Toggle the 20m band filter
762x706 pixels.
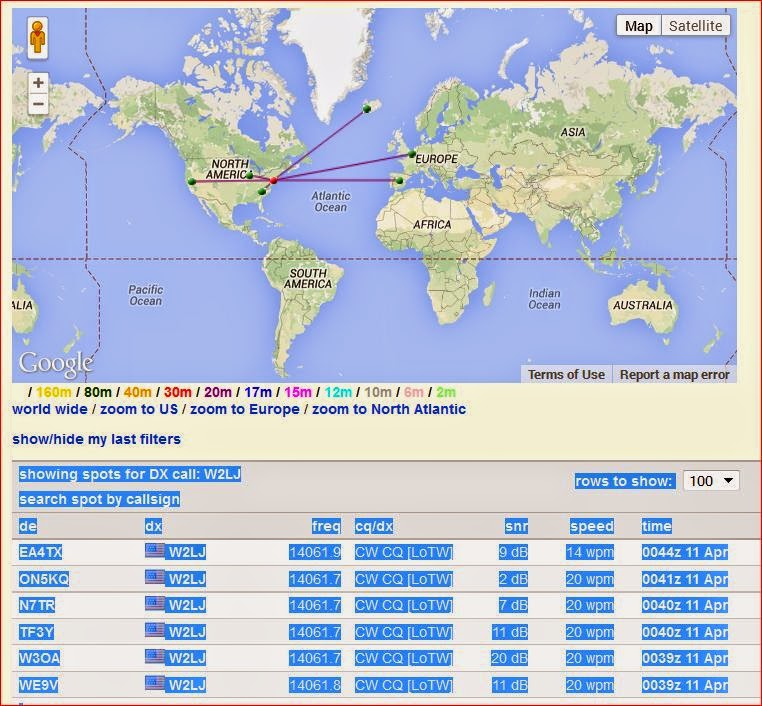coord(218,392)
